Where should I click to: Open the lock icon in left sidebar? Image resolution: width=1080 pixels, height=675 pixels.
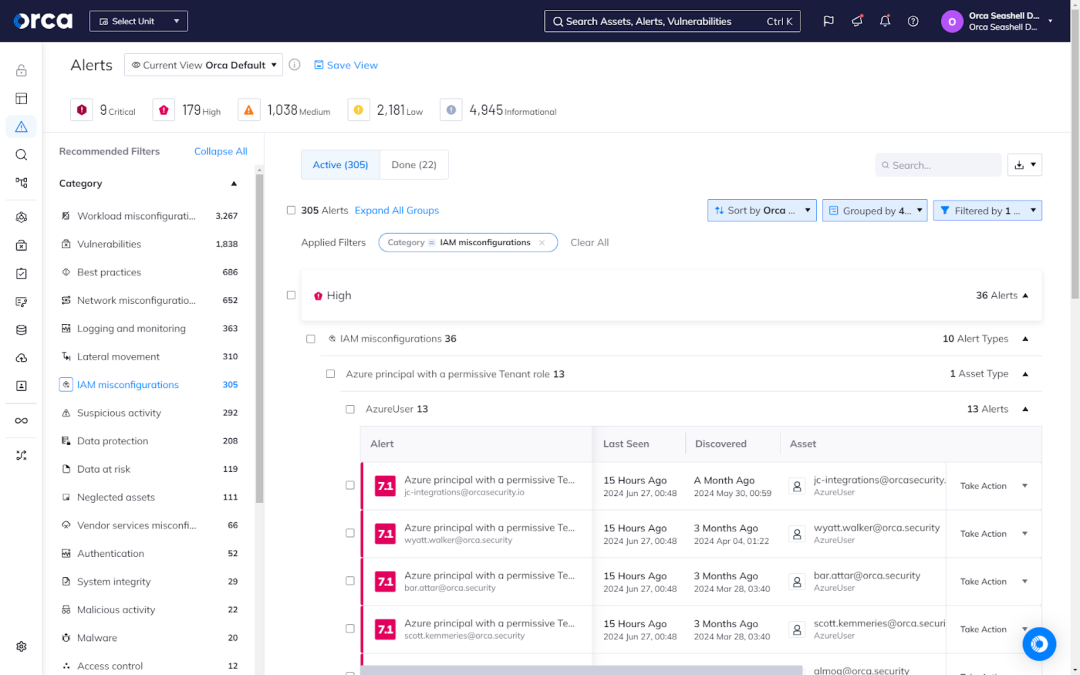21,70
